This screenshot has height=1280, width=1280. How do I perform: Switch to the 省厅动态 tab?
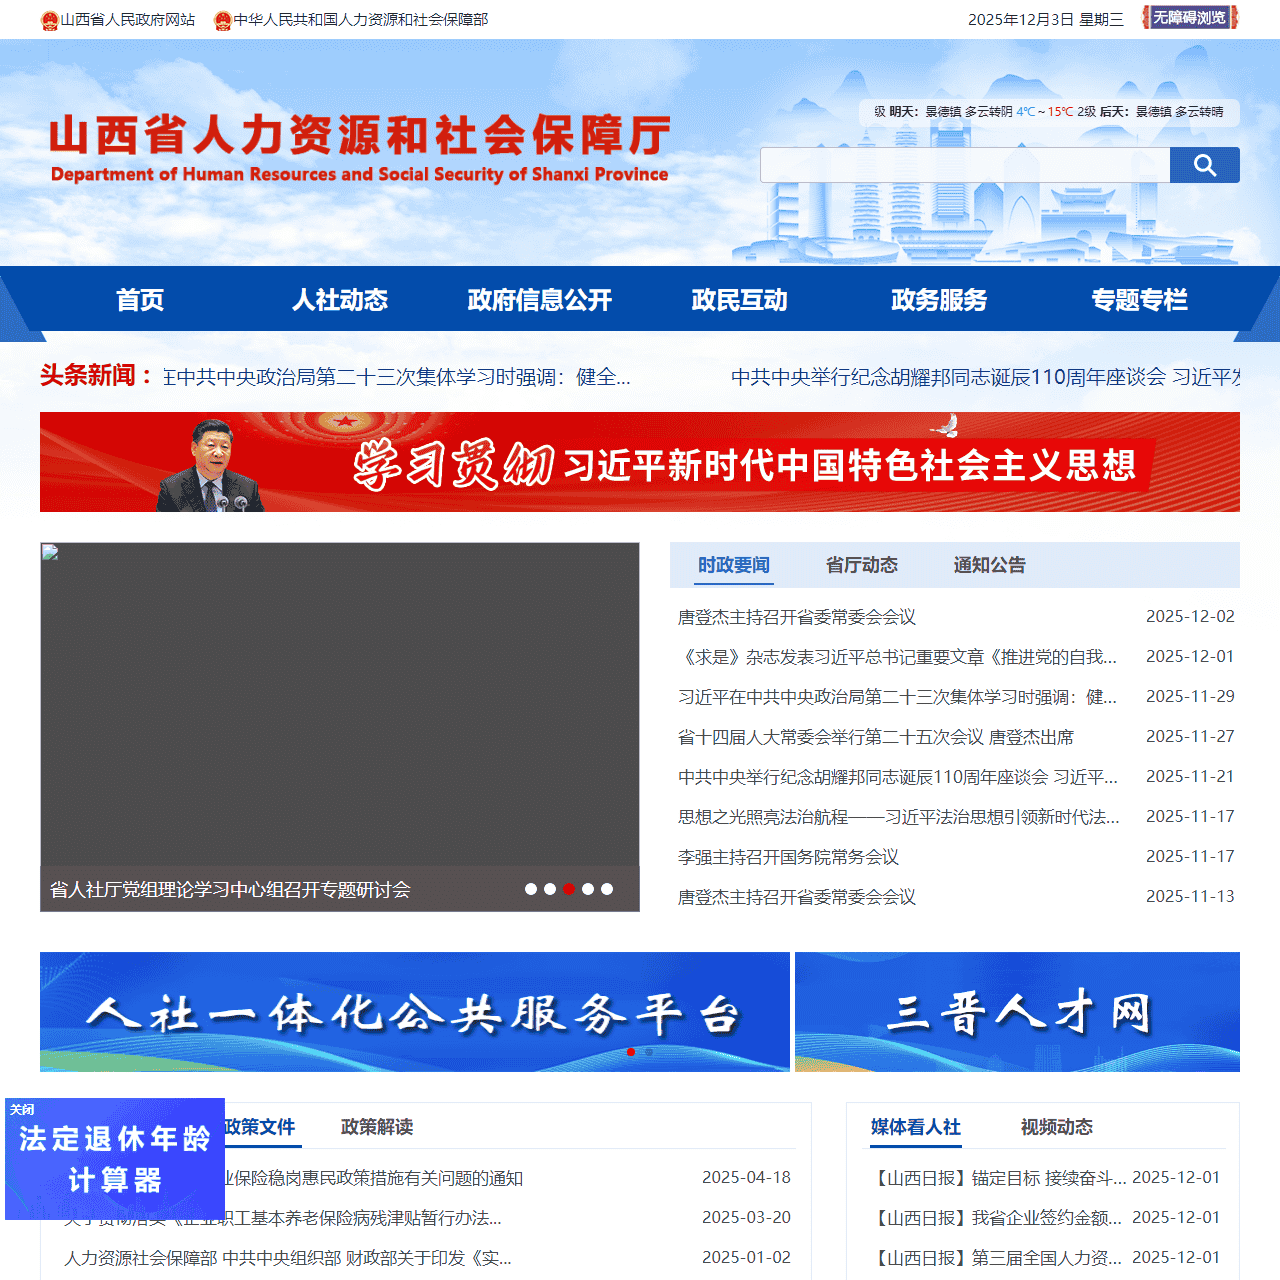pos(861,565)
